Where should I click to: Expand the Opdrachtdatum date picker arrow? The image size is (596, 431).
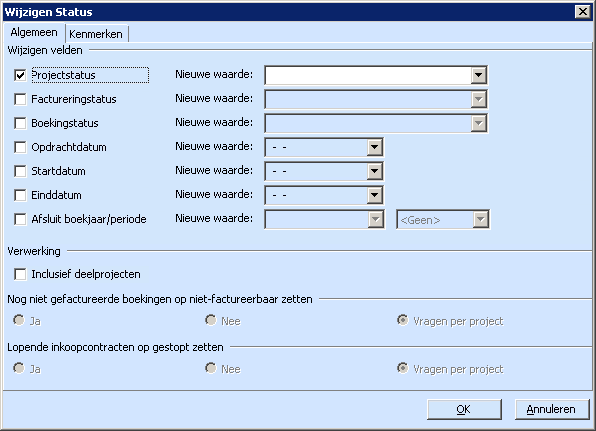pos(374,147)
